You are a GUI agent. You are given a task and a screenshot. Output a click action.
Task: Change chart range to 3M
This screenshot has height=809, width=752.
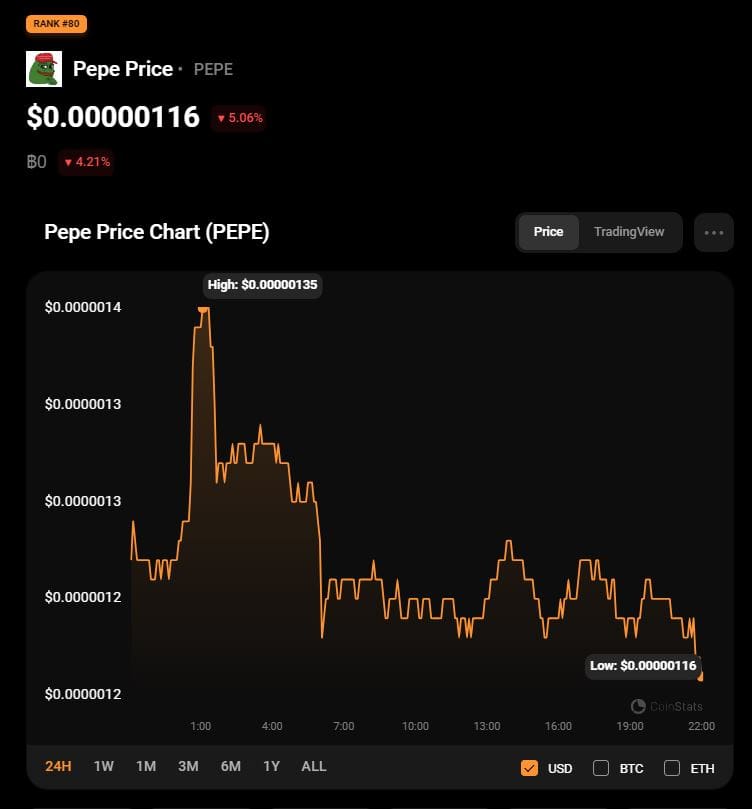click(188, 766)
